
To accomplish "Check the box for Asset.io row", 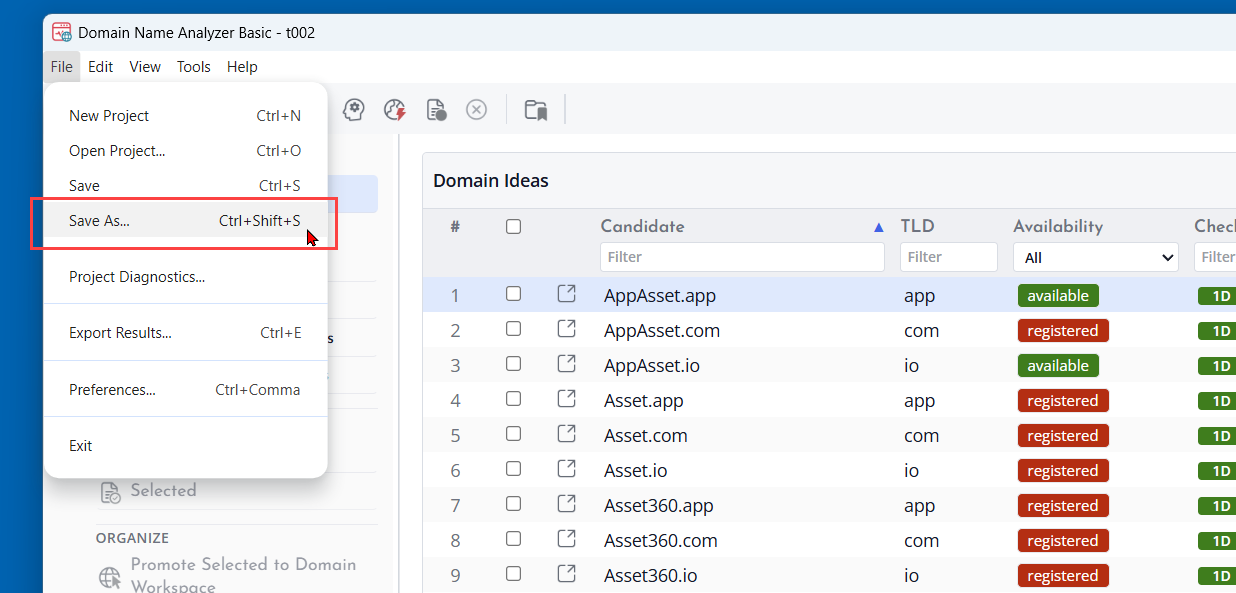I will 513,469.
